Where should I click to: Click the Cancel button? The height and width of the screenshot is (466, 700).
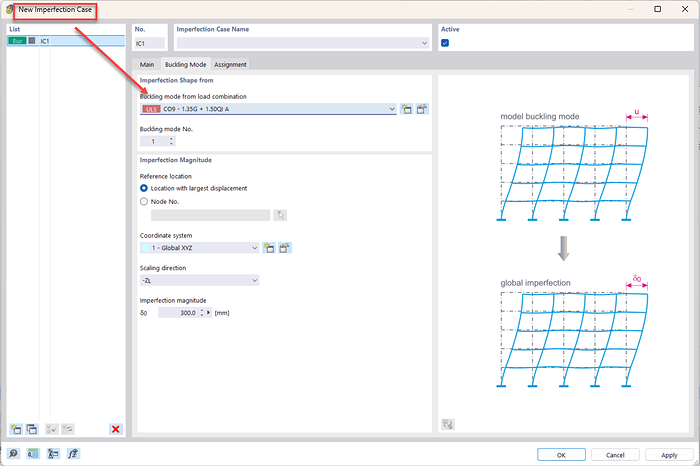pos(615,455)
